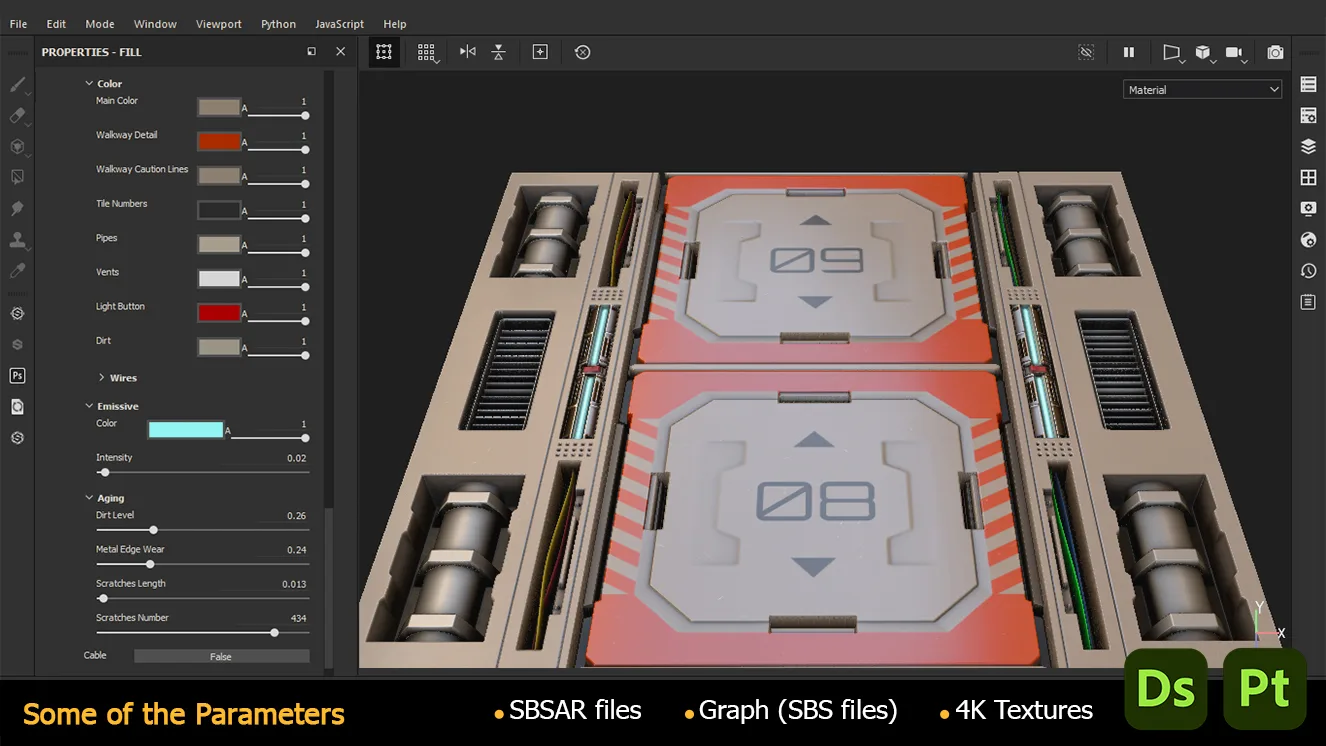Open the Display settings monitor icon
This screenshot has width=1326, height=746.
[1308, 208]
